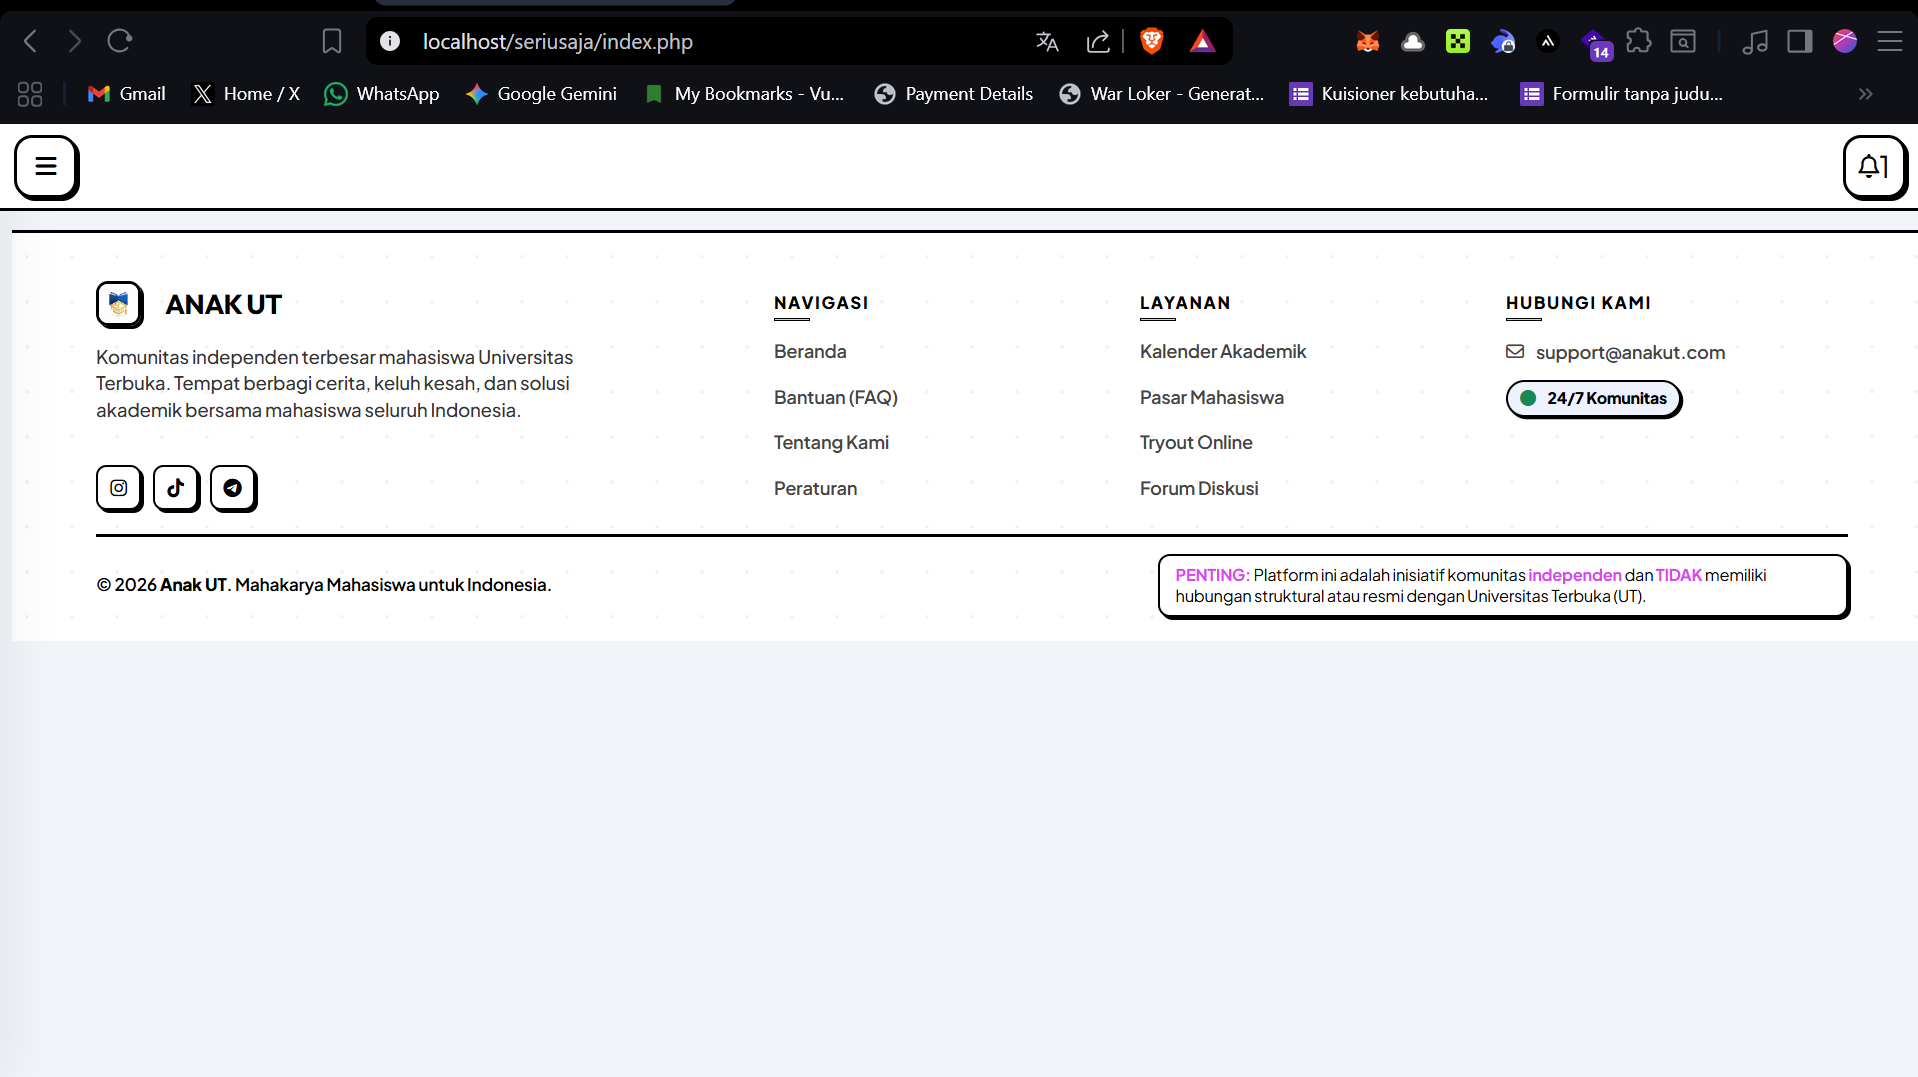
Task: Click the LAYANAN heading
Action: coord(1185,303)
